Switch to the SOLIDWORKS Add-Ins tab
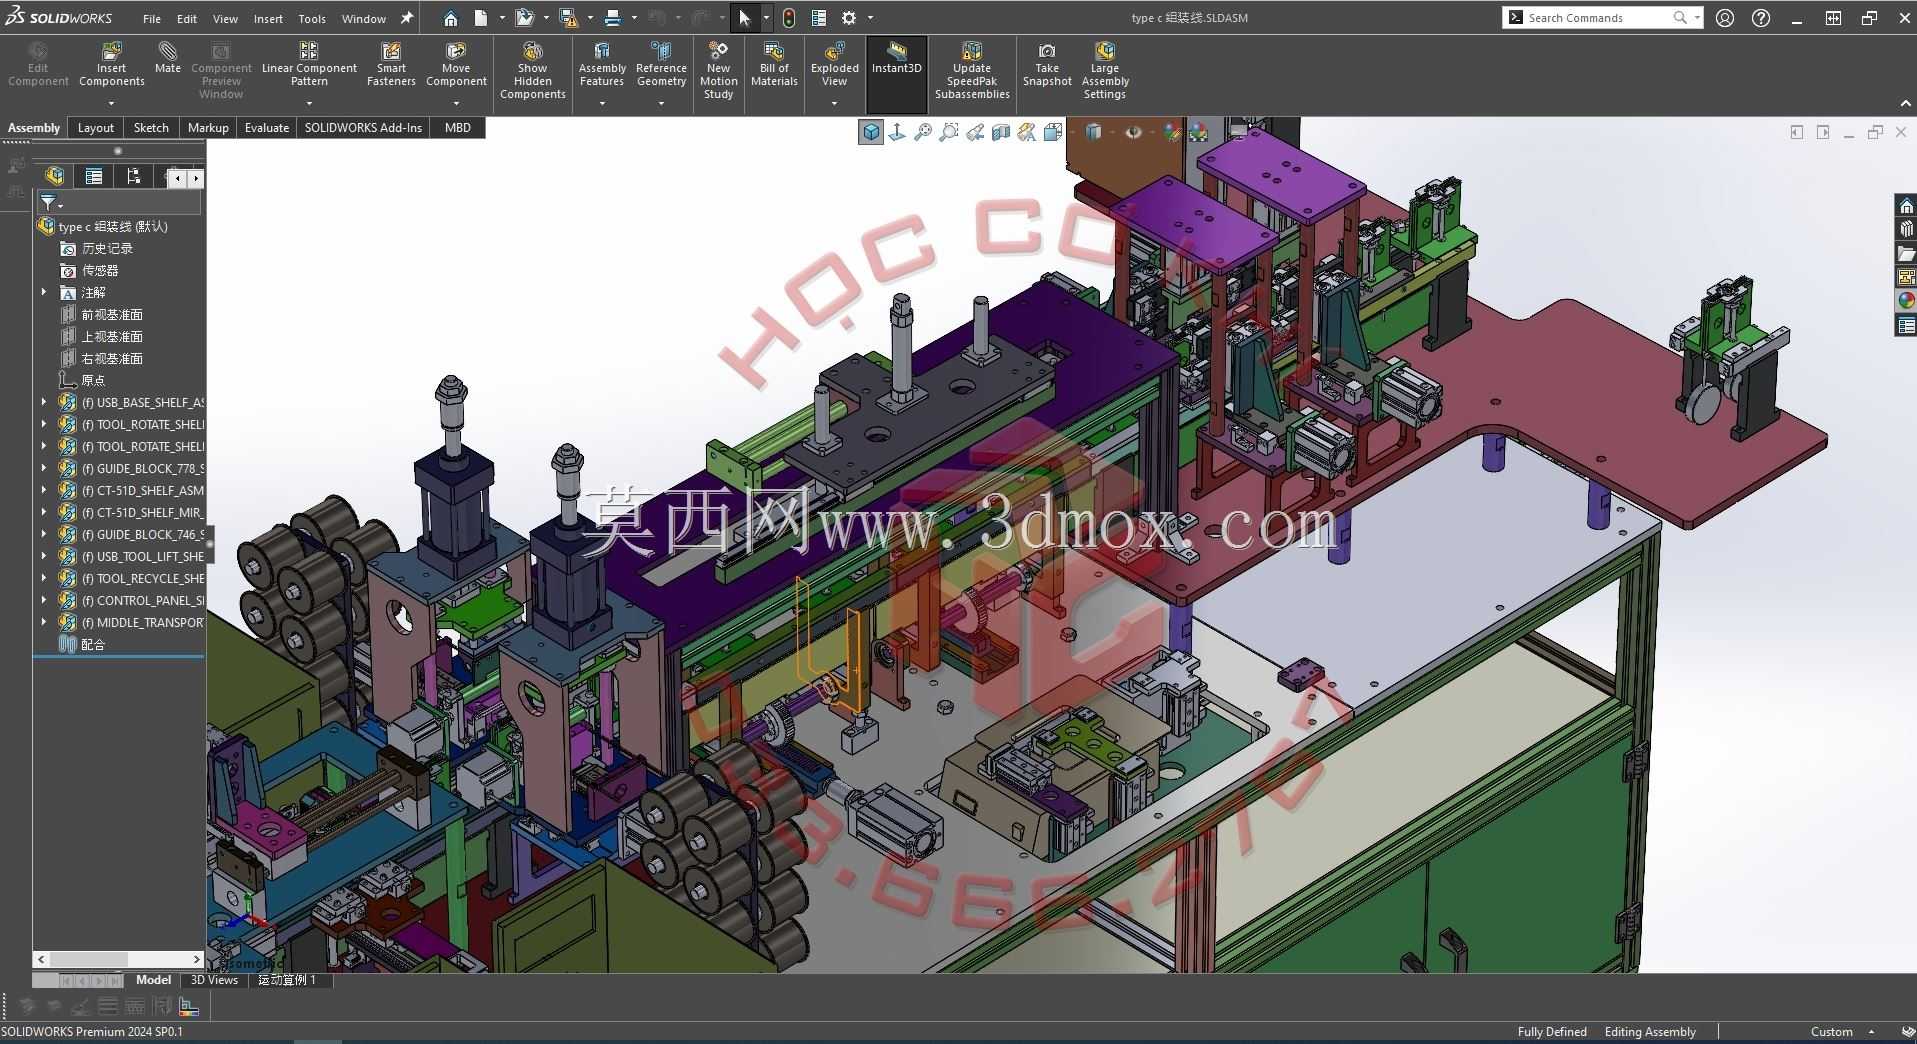This screenshot has width=1917, height=1044. 363,128
